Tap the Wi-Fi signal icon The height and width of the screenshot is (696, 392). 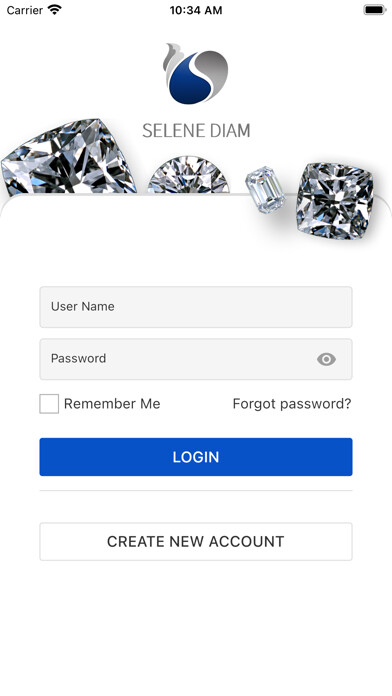[55, 10]
